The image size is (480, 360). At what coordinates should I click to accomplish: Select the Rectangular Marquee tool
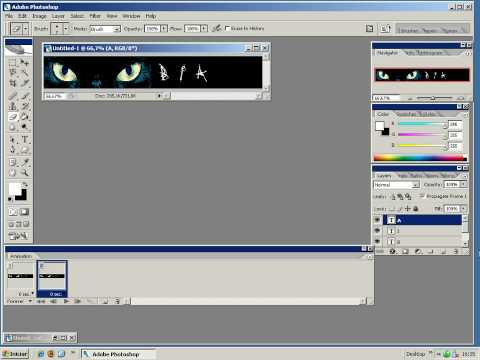[13, 62]
